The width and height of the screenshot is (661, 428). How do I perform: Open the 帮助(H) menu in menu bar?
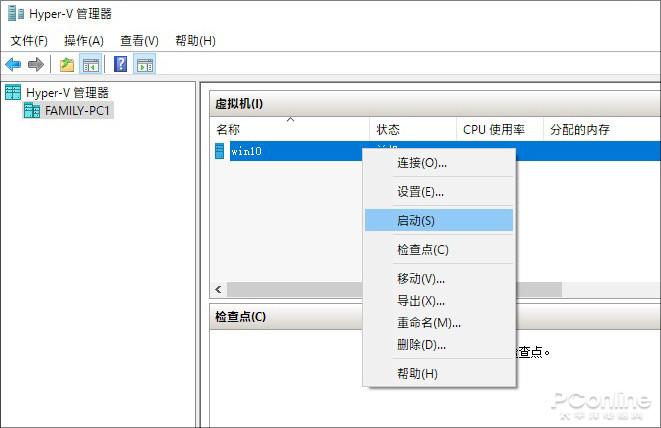pos(195,41)
